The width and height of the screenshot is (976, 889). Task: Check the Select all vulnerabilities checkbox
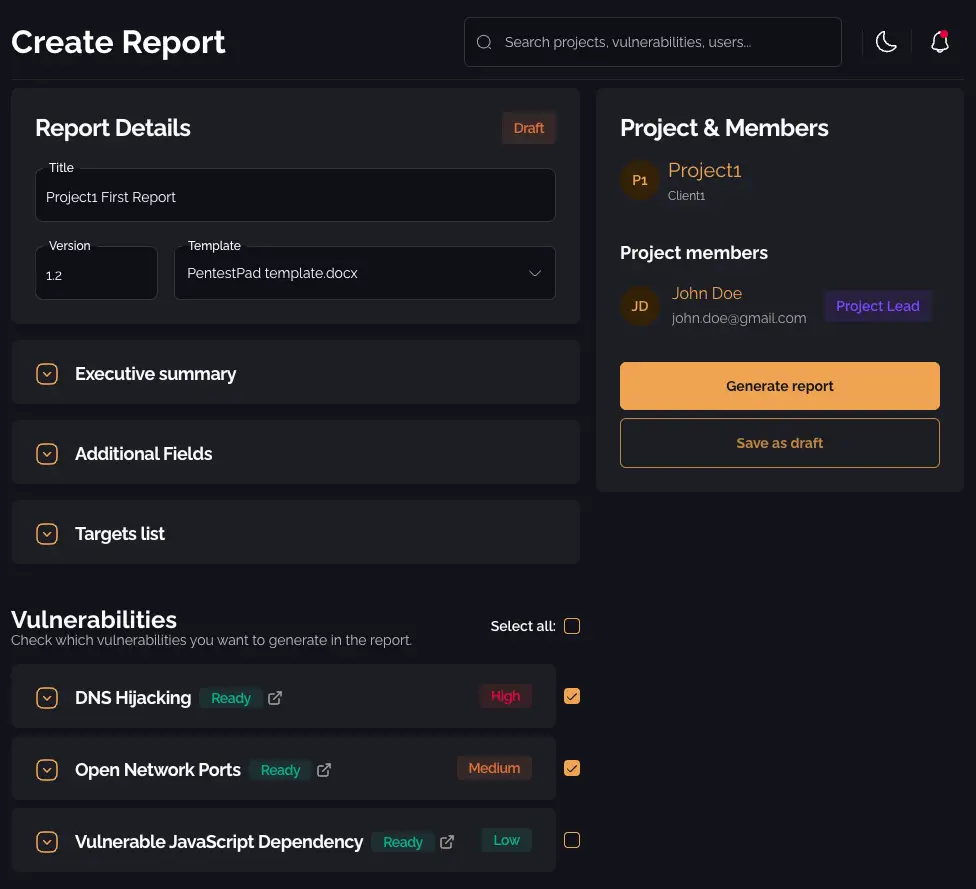571,625
